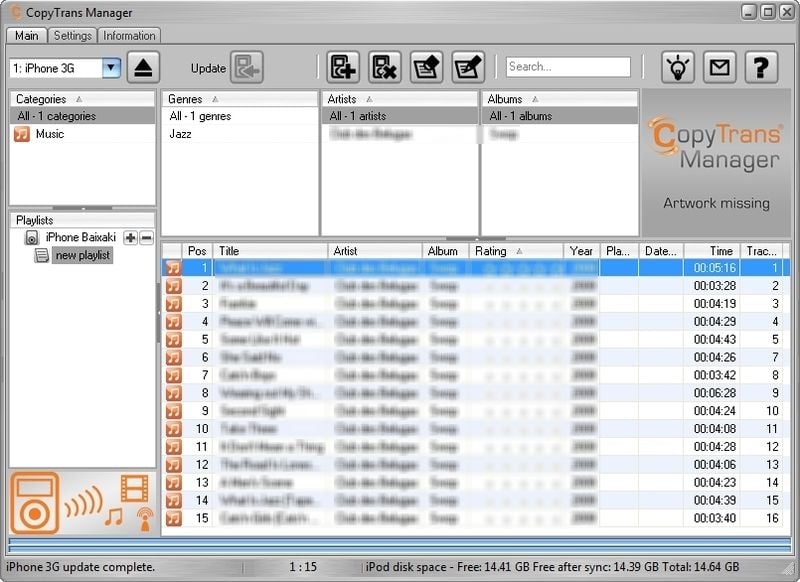Remove playlist with the minus icon
This screenshot has width=800, height=582.
[x=146, y=238]
